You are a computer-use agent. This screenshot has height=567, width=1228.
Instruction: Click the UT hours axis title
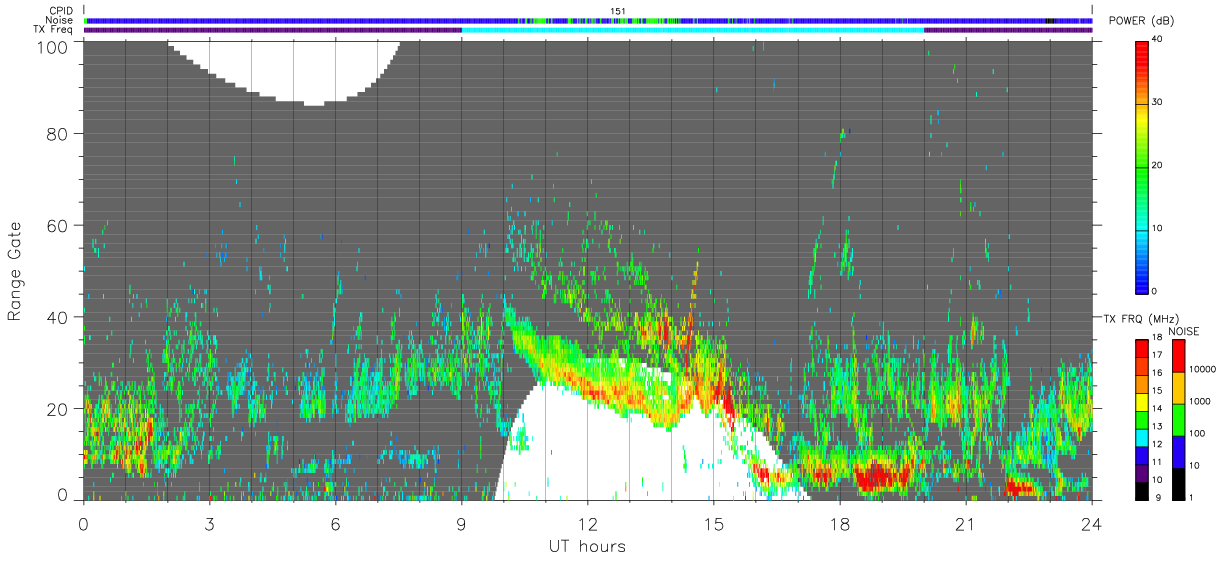coord(587,546)
